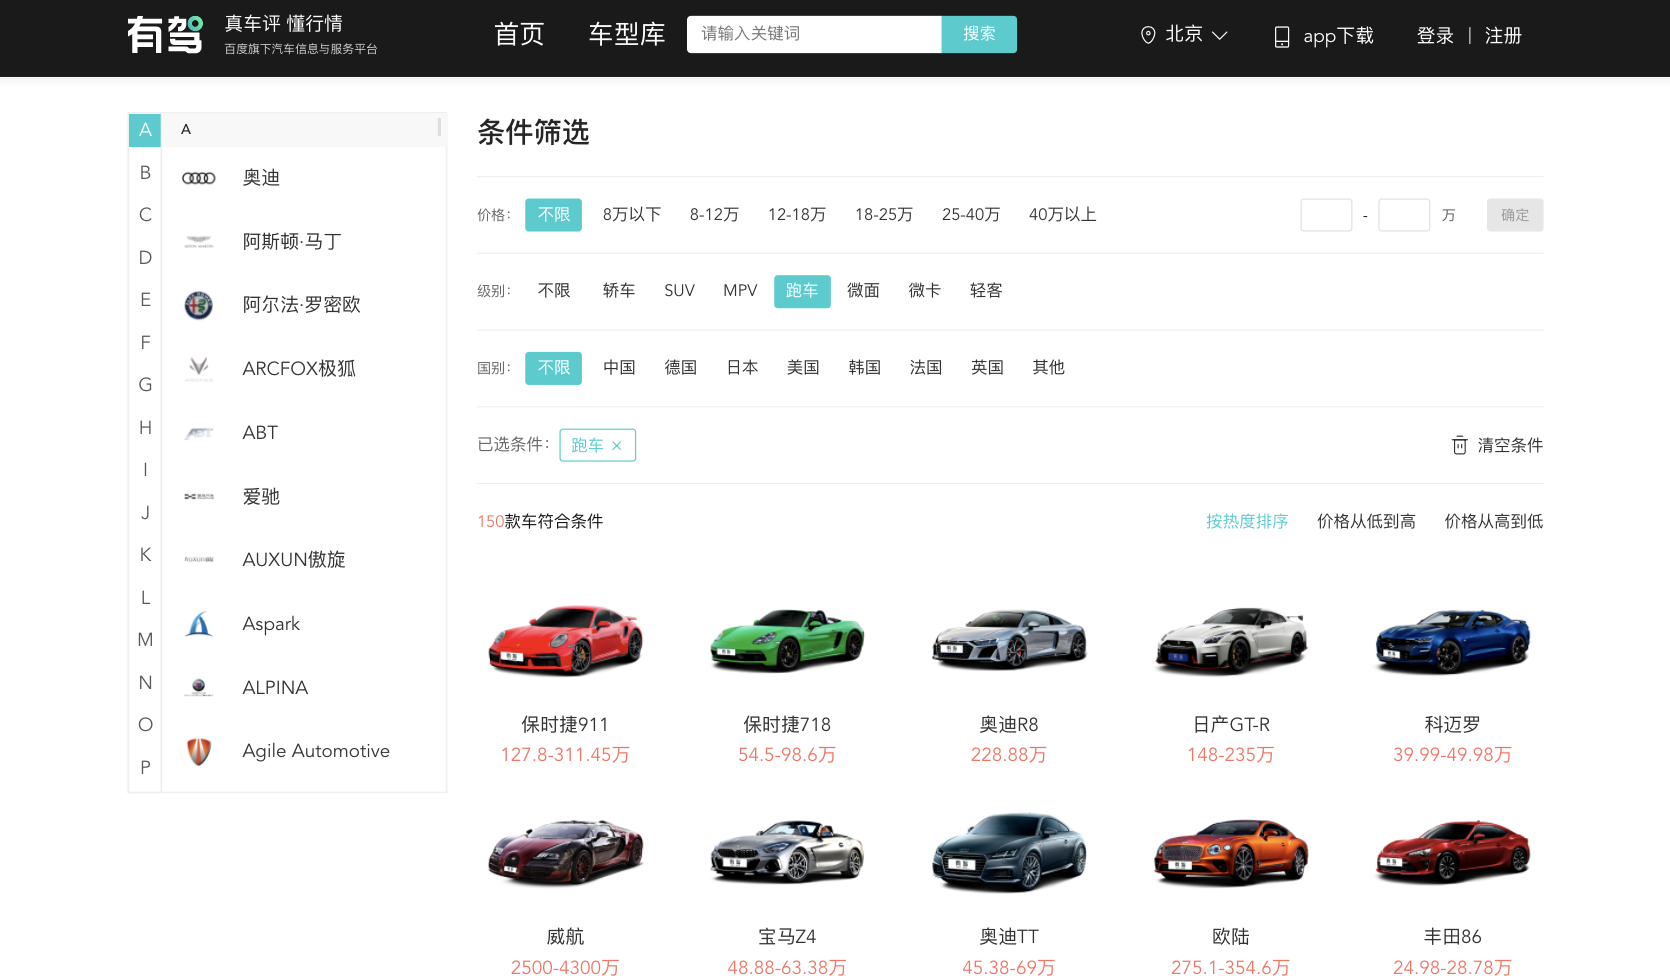The image size is (1670, 976).
Task: Click the 注册 link
Action: coord(1503,36)
